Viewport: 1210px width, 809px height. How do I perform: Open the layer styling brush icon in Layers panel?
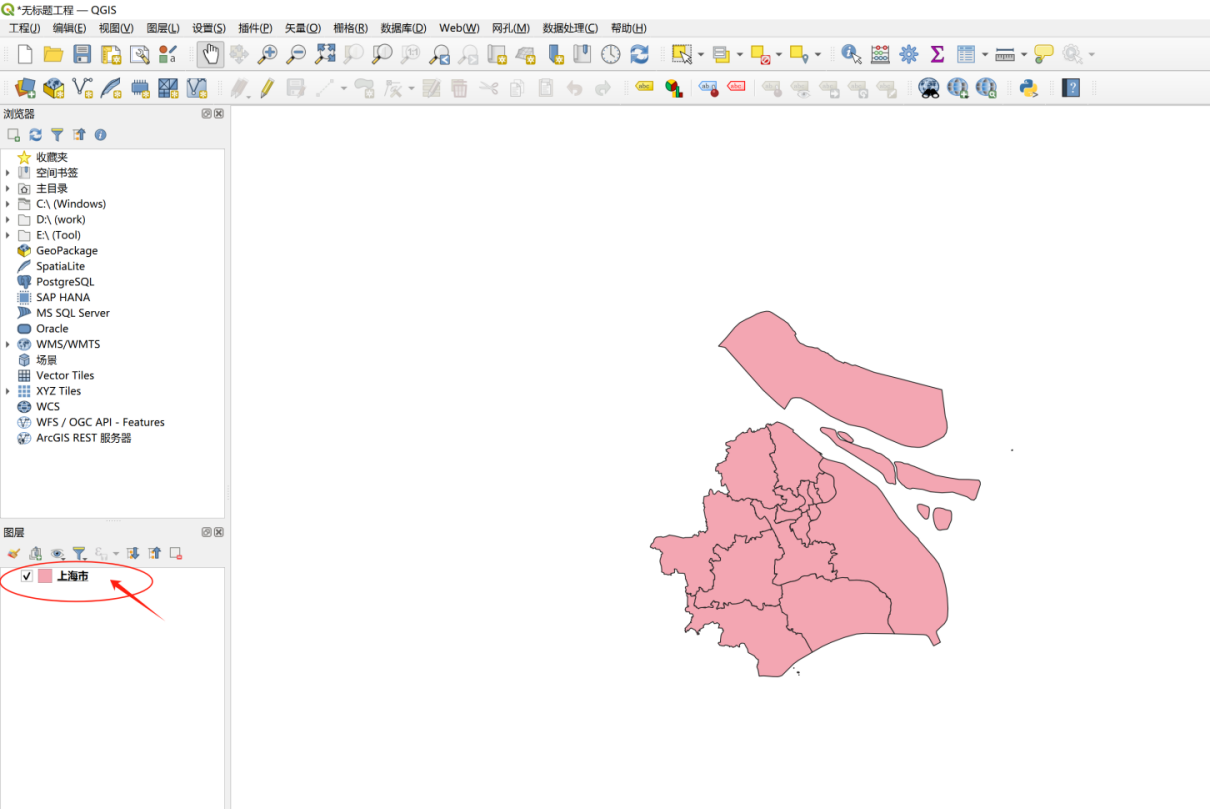tap(13, 553)
